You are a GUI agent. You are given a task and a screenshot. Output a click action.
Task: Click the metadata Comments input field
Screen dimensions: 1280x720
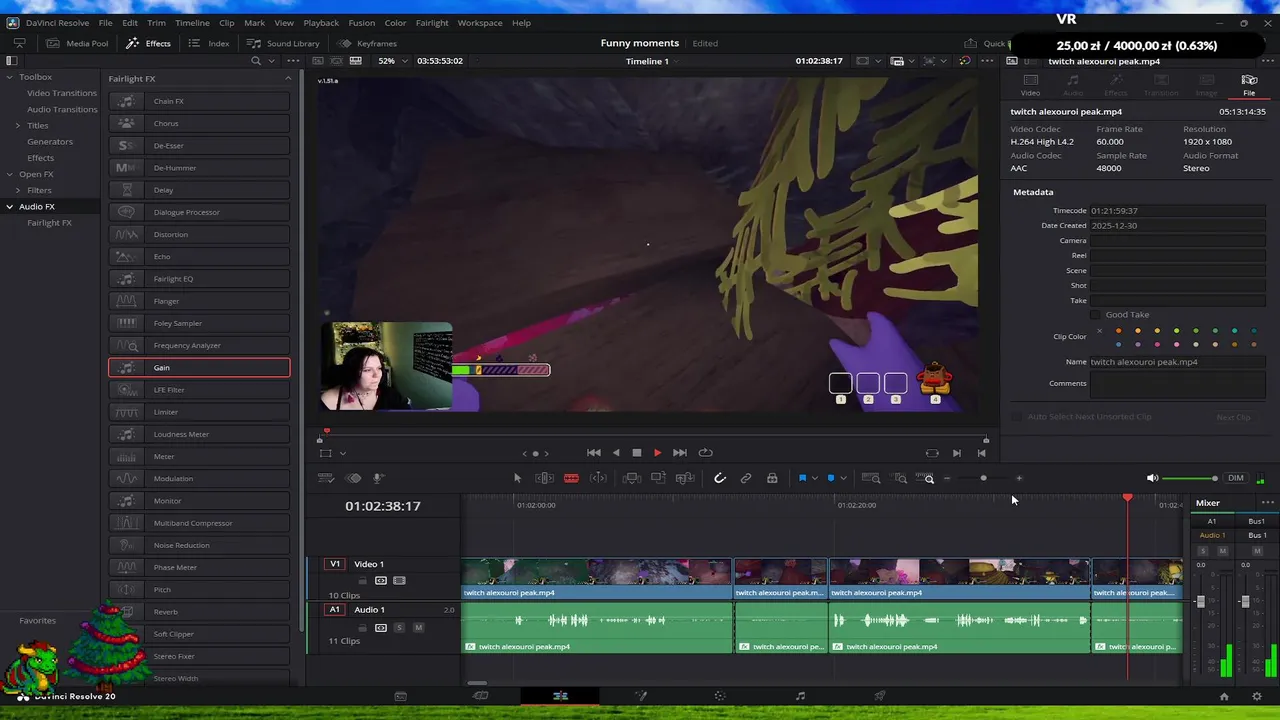click(1177, 385)
